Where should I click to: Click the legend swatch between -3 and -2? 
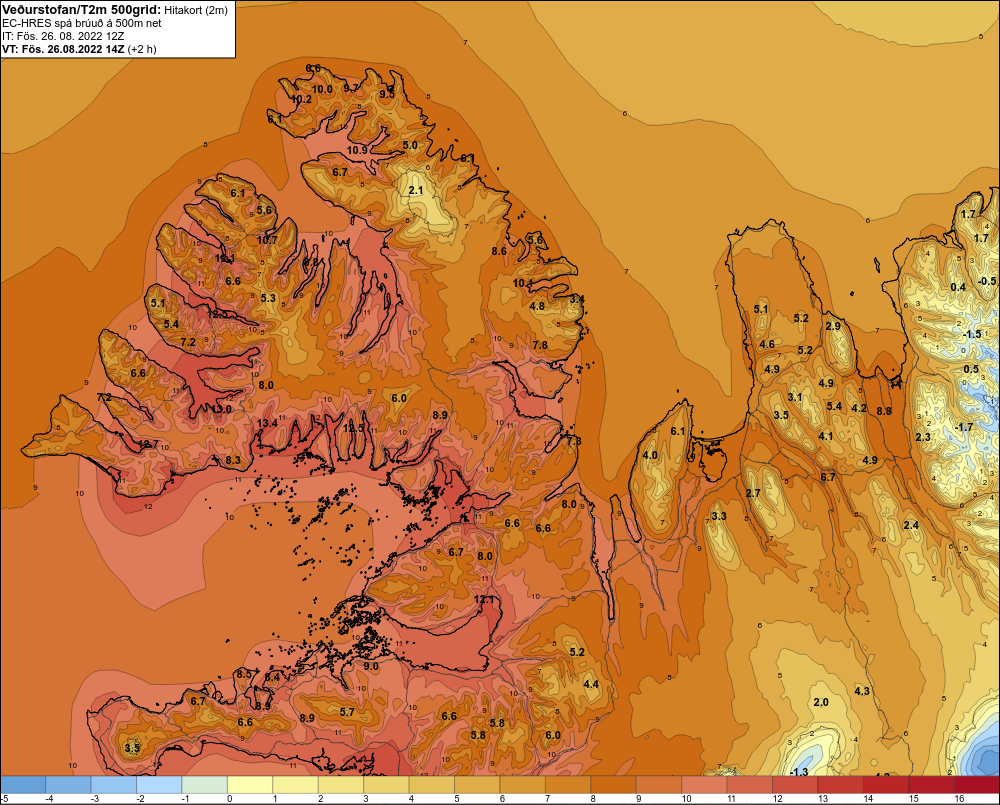click(x=114, y=785)
